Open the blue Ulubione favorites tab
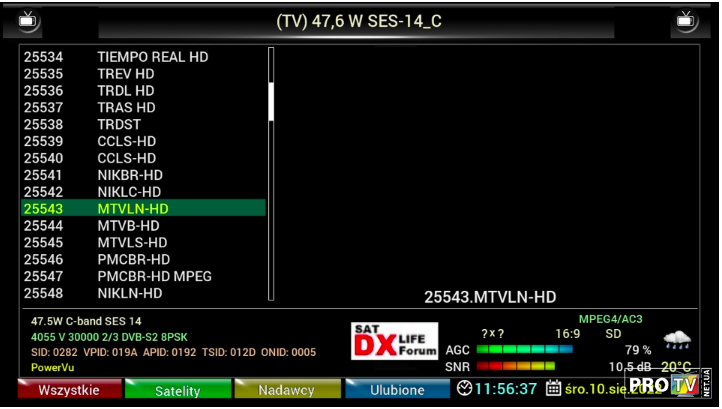 click(397, 390)
